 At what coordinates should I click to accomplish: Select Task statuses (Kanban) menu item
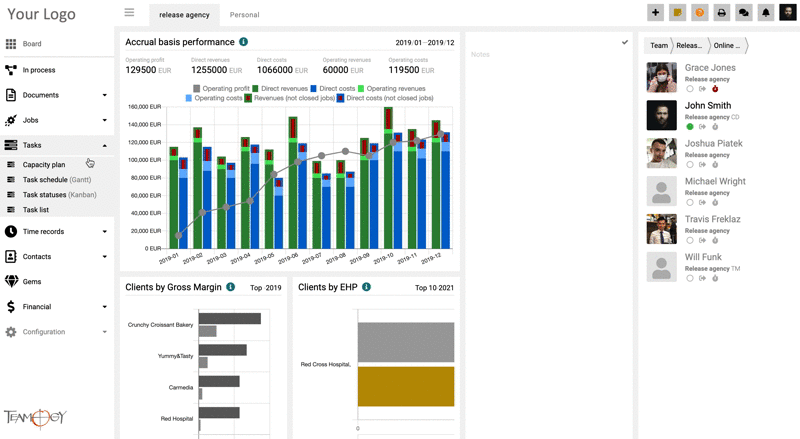(x=59, y=195)
